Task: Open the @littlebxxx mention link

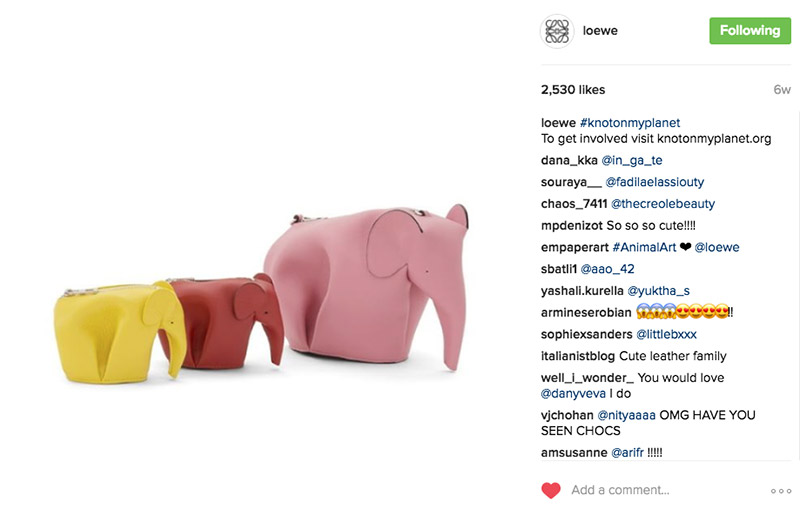Action: (x=666, y=335)
